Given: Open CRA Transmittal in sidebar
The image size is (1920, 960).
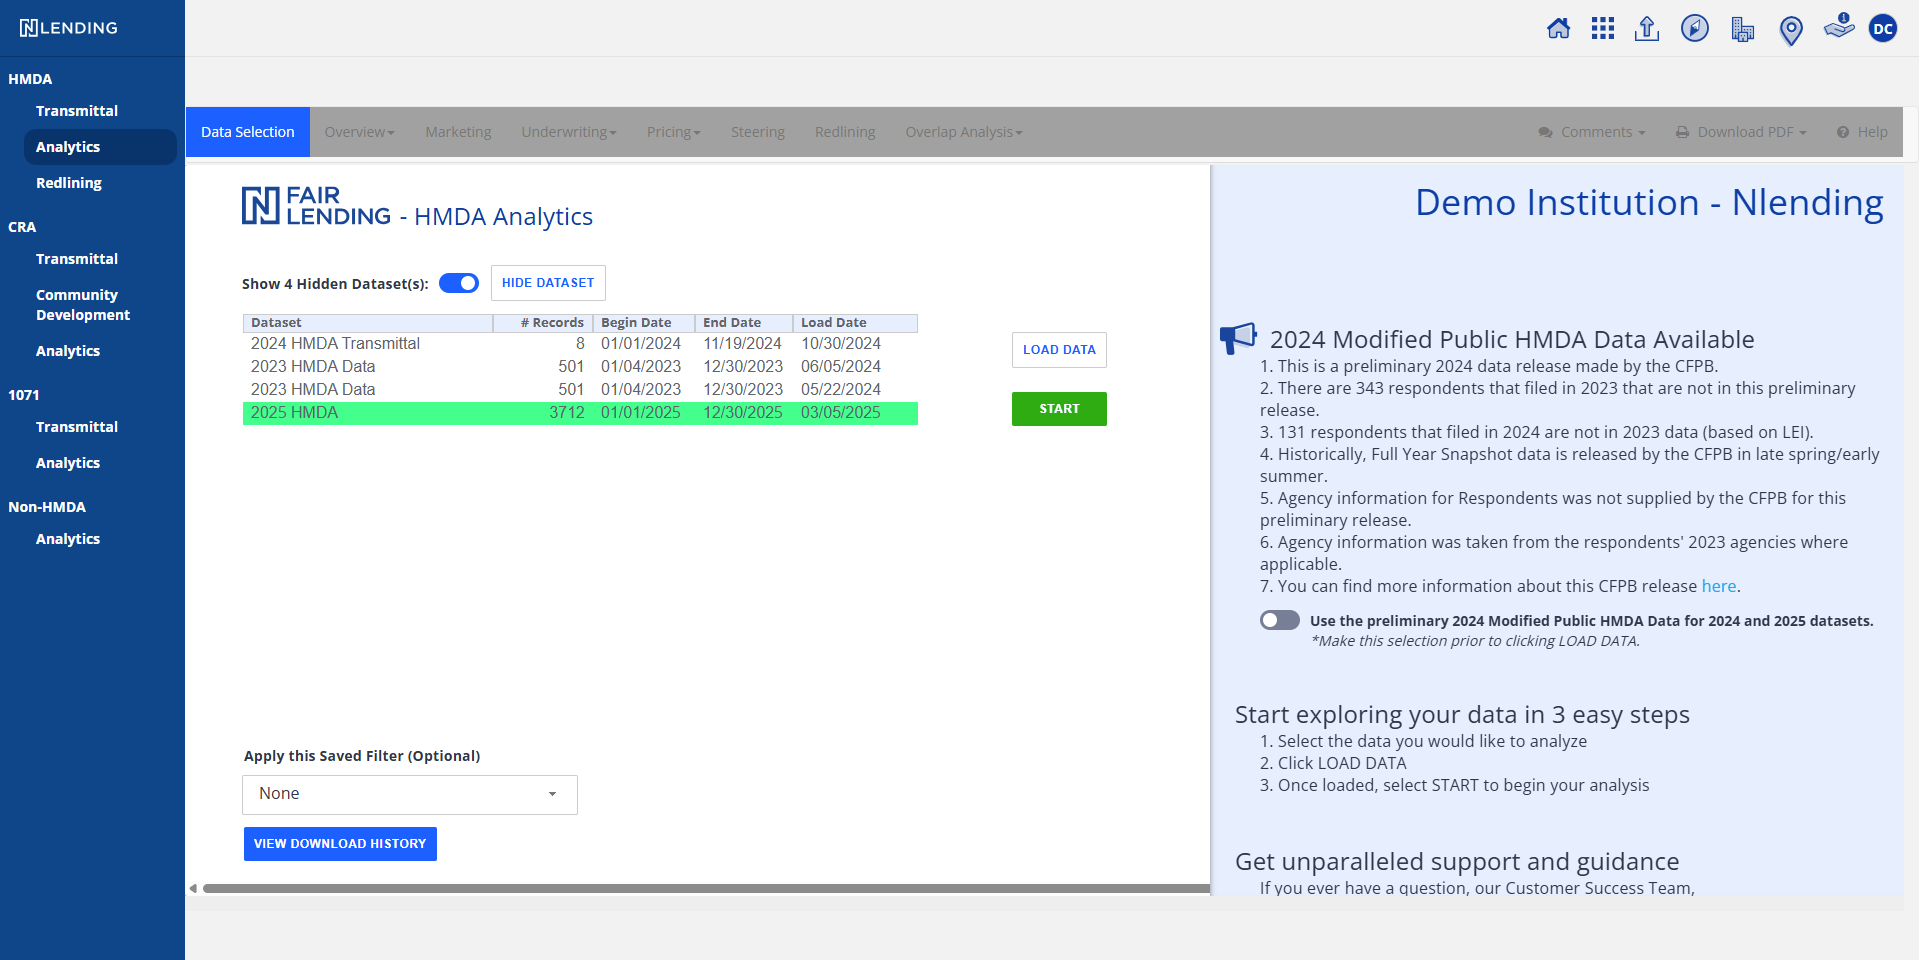Looking at the screenshot, I should (x=77, y=259).
